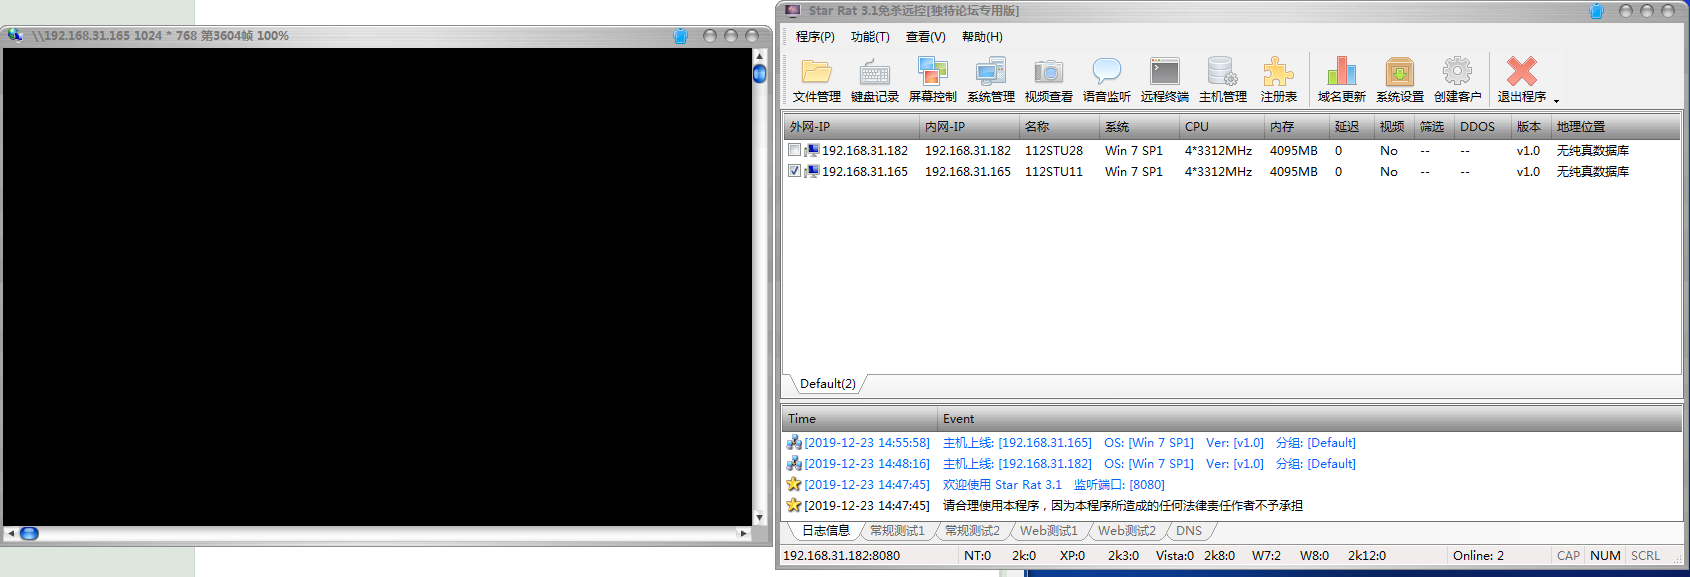The width and height of the screenshot is (1690, 577).
Task: Open the 程序(P) menu
Action: (x=815, y=37)
